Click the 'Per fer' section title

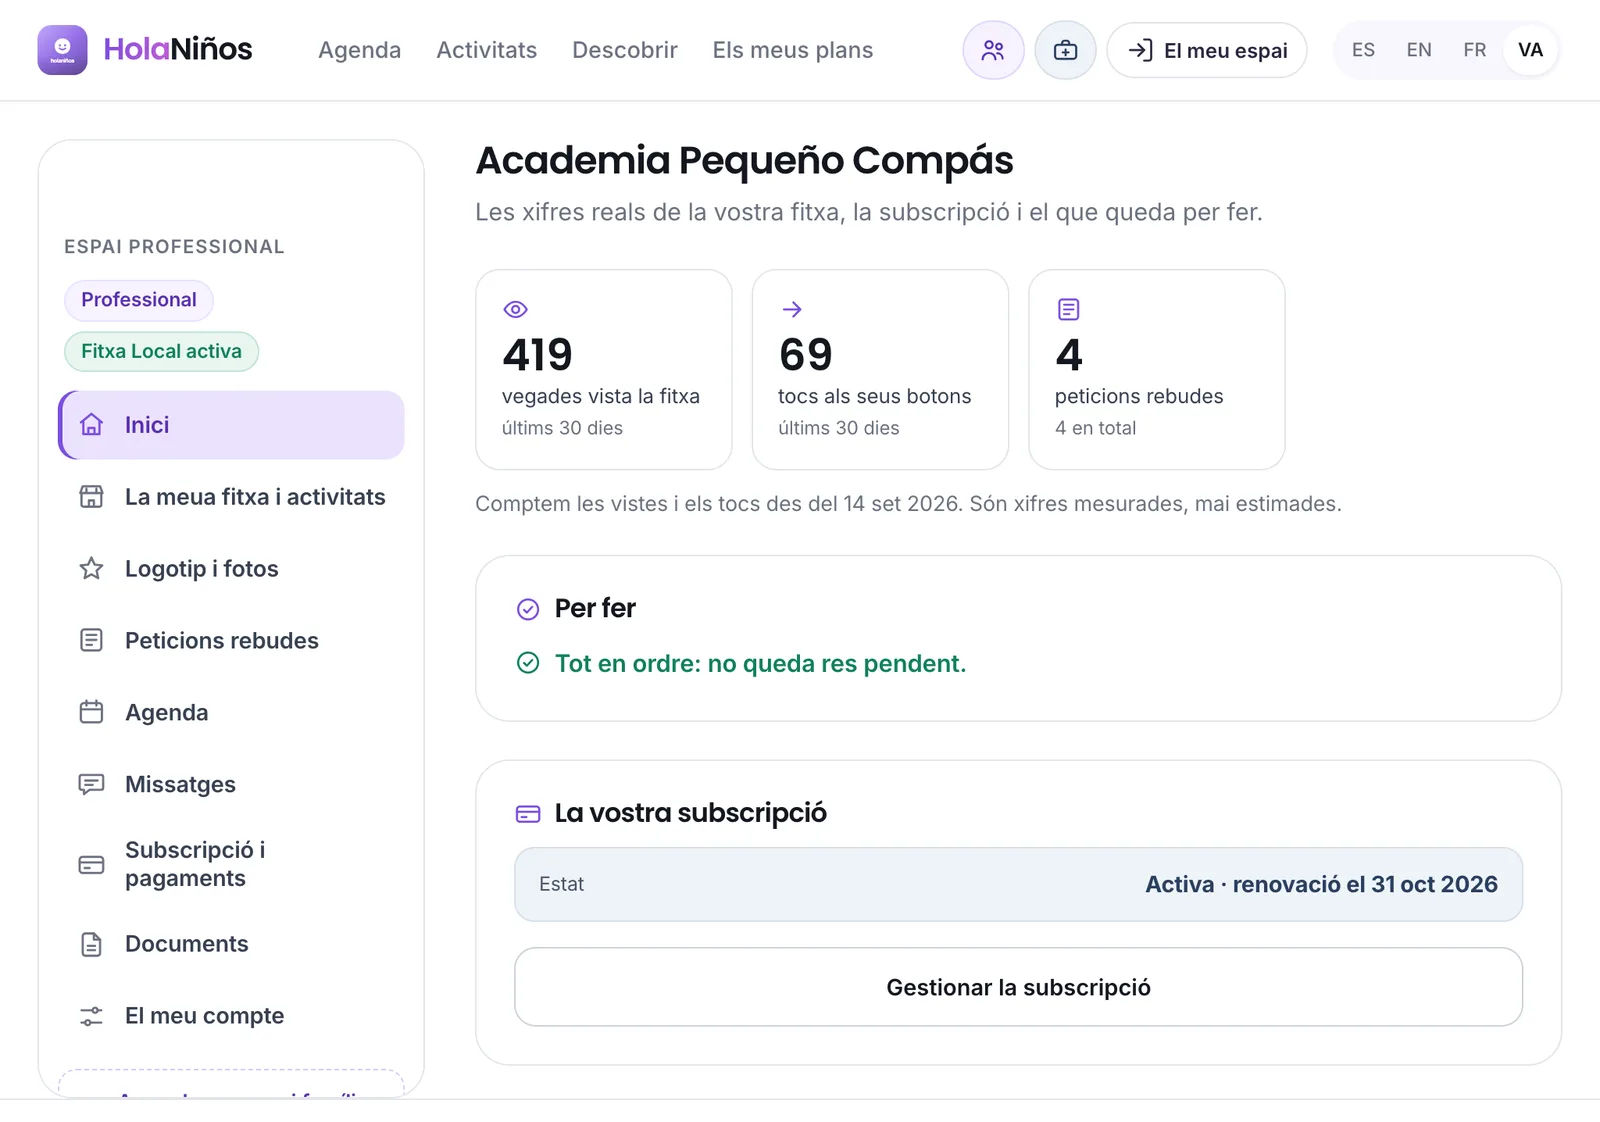click(595, 608)
